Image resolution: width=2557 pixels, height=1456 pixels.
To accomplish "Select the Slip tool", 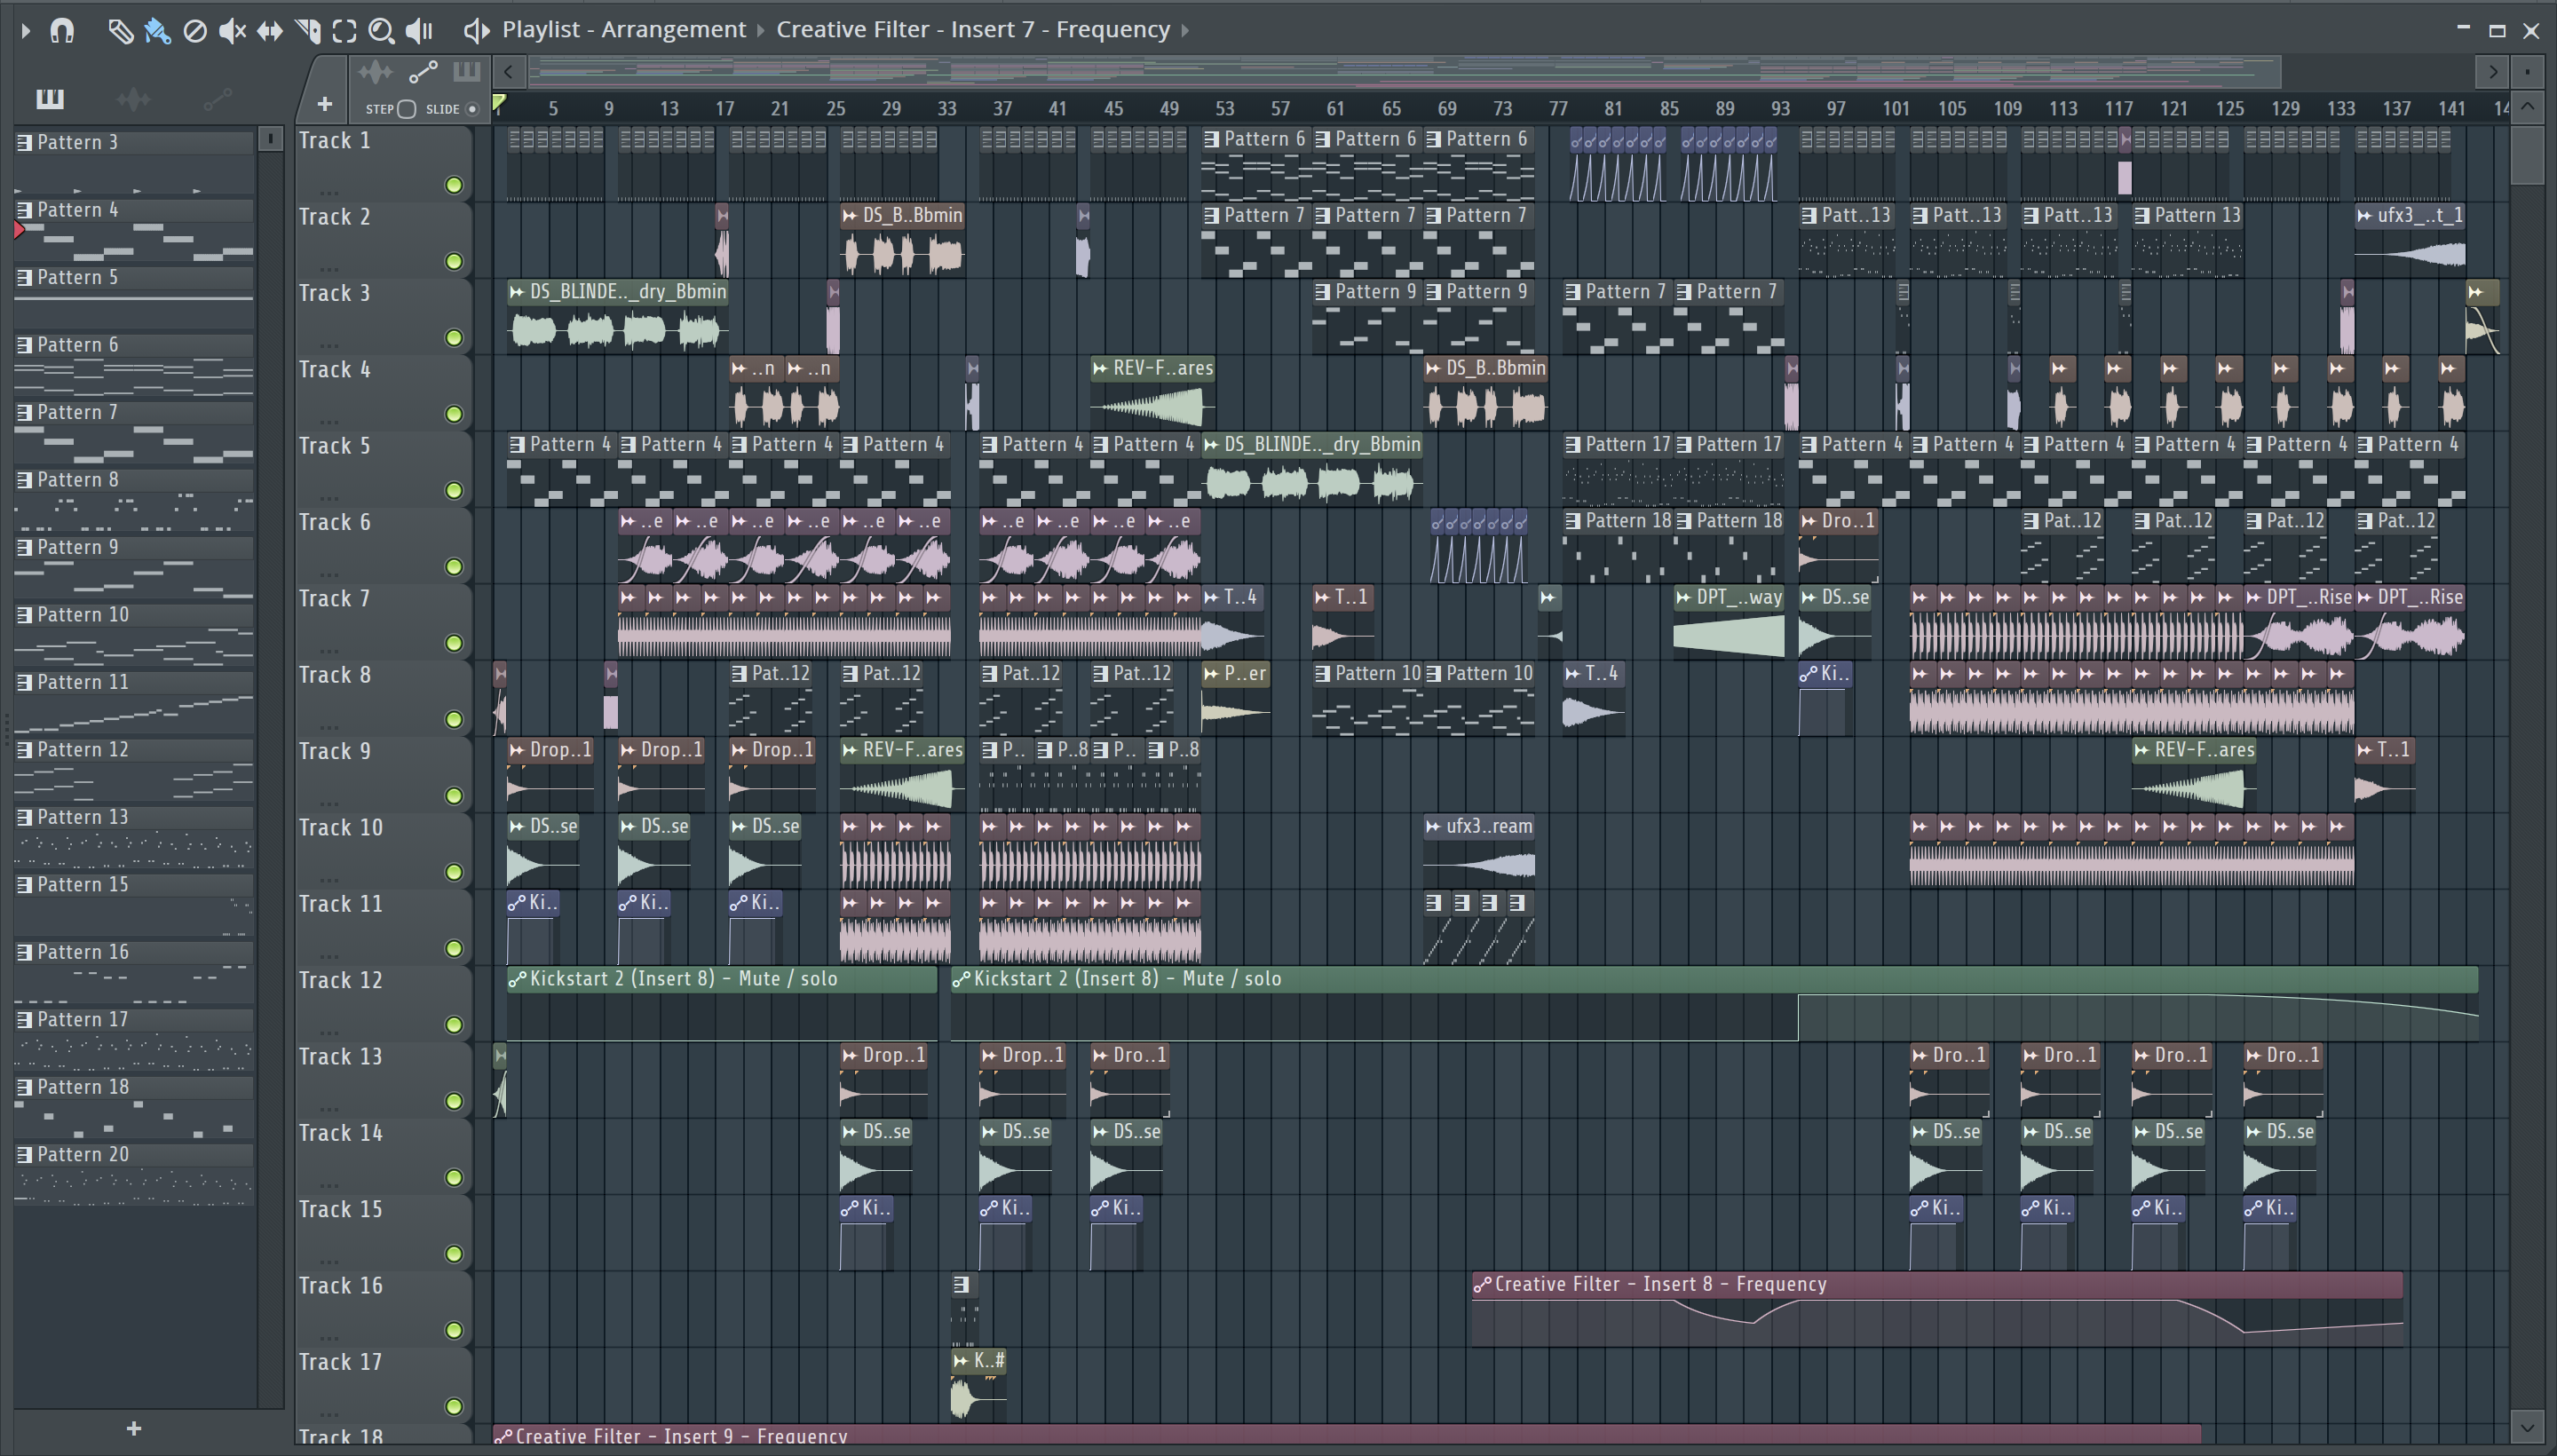I will click(x=270, y=31).
